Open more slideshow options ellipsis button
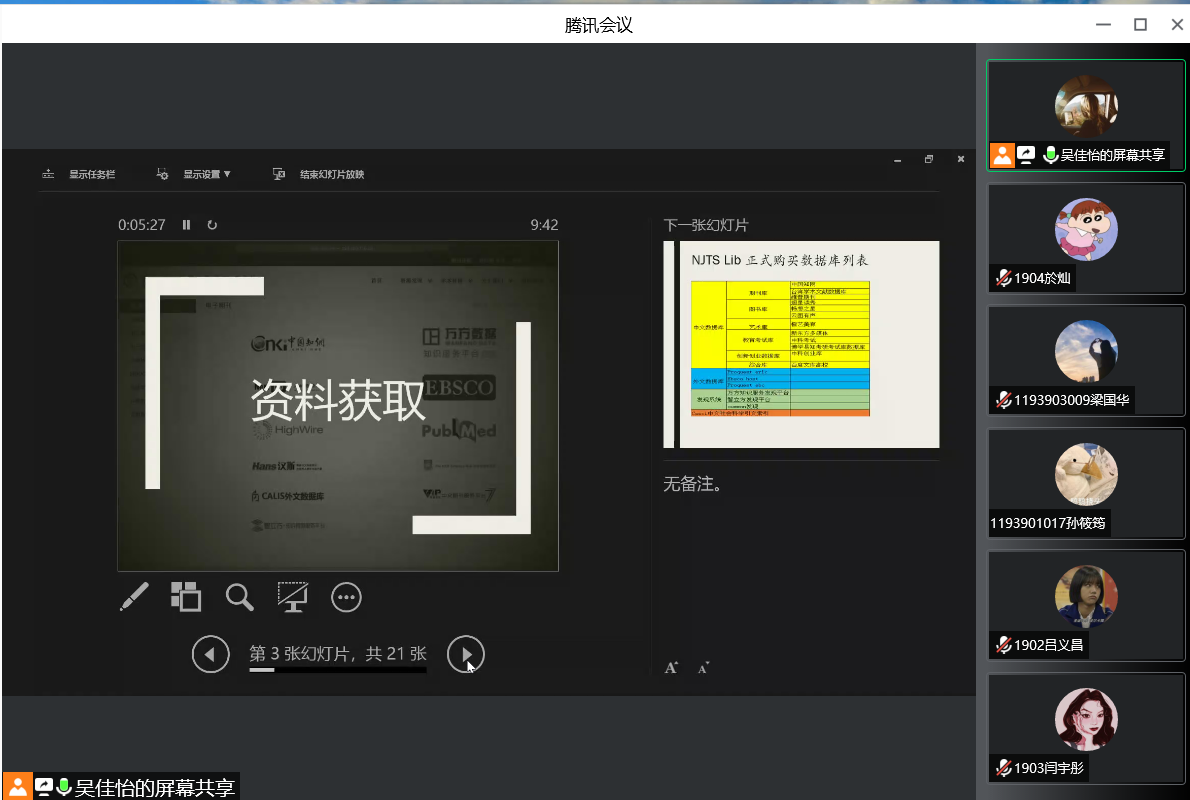The height and width of the screenshot is (800, 1190). click(x=346, y=597)
